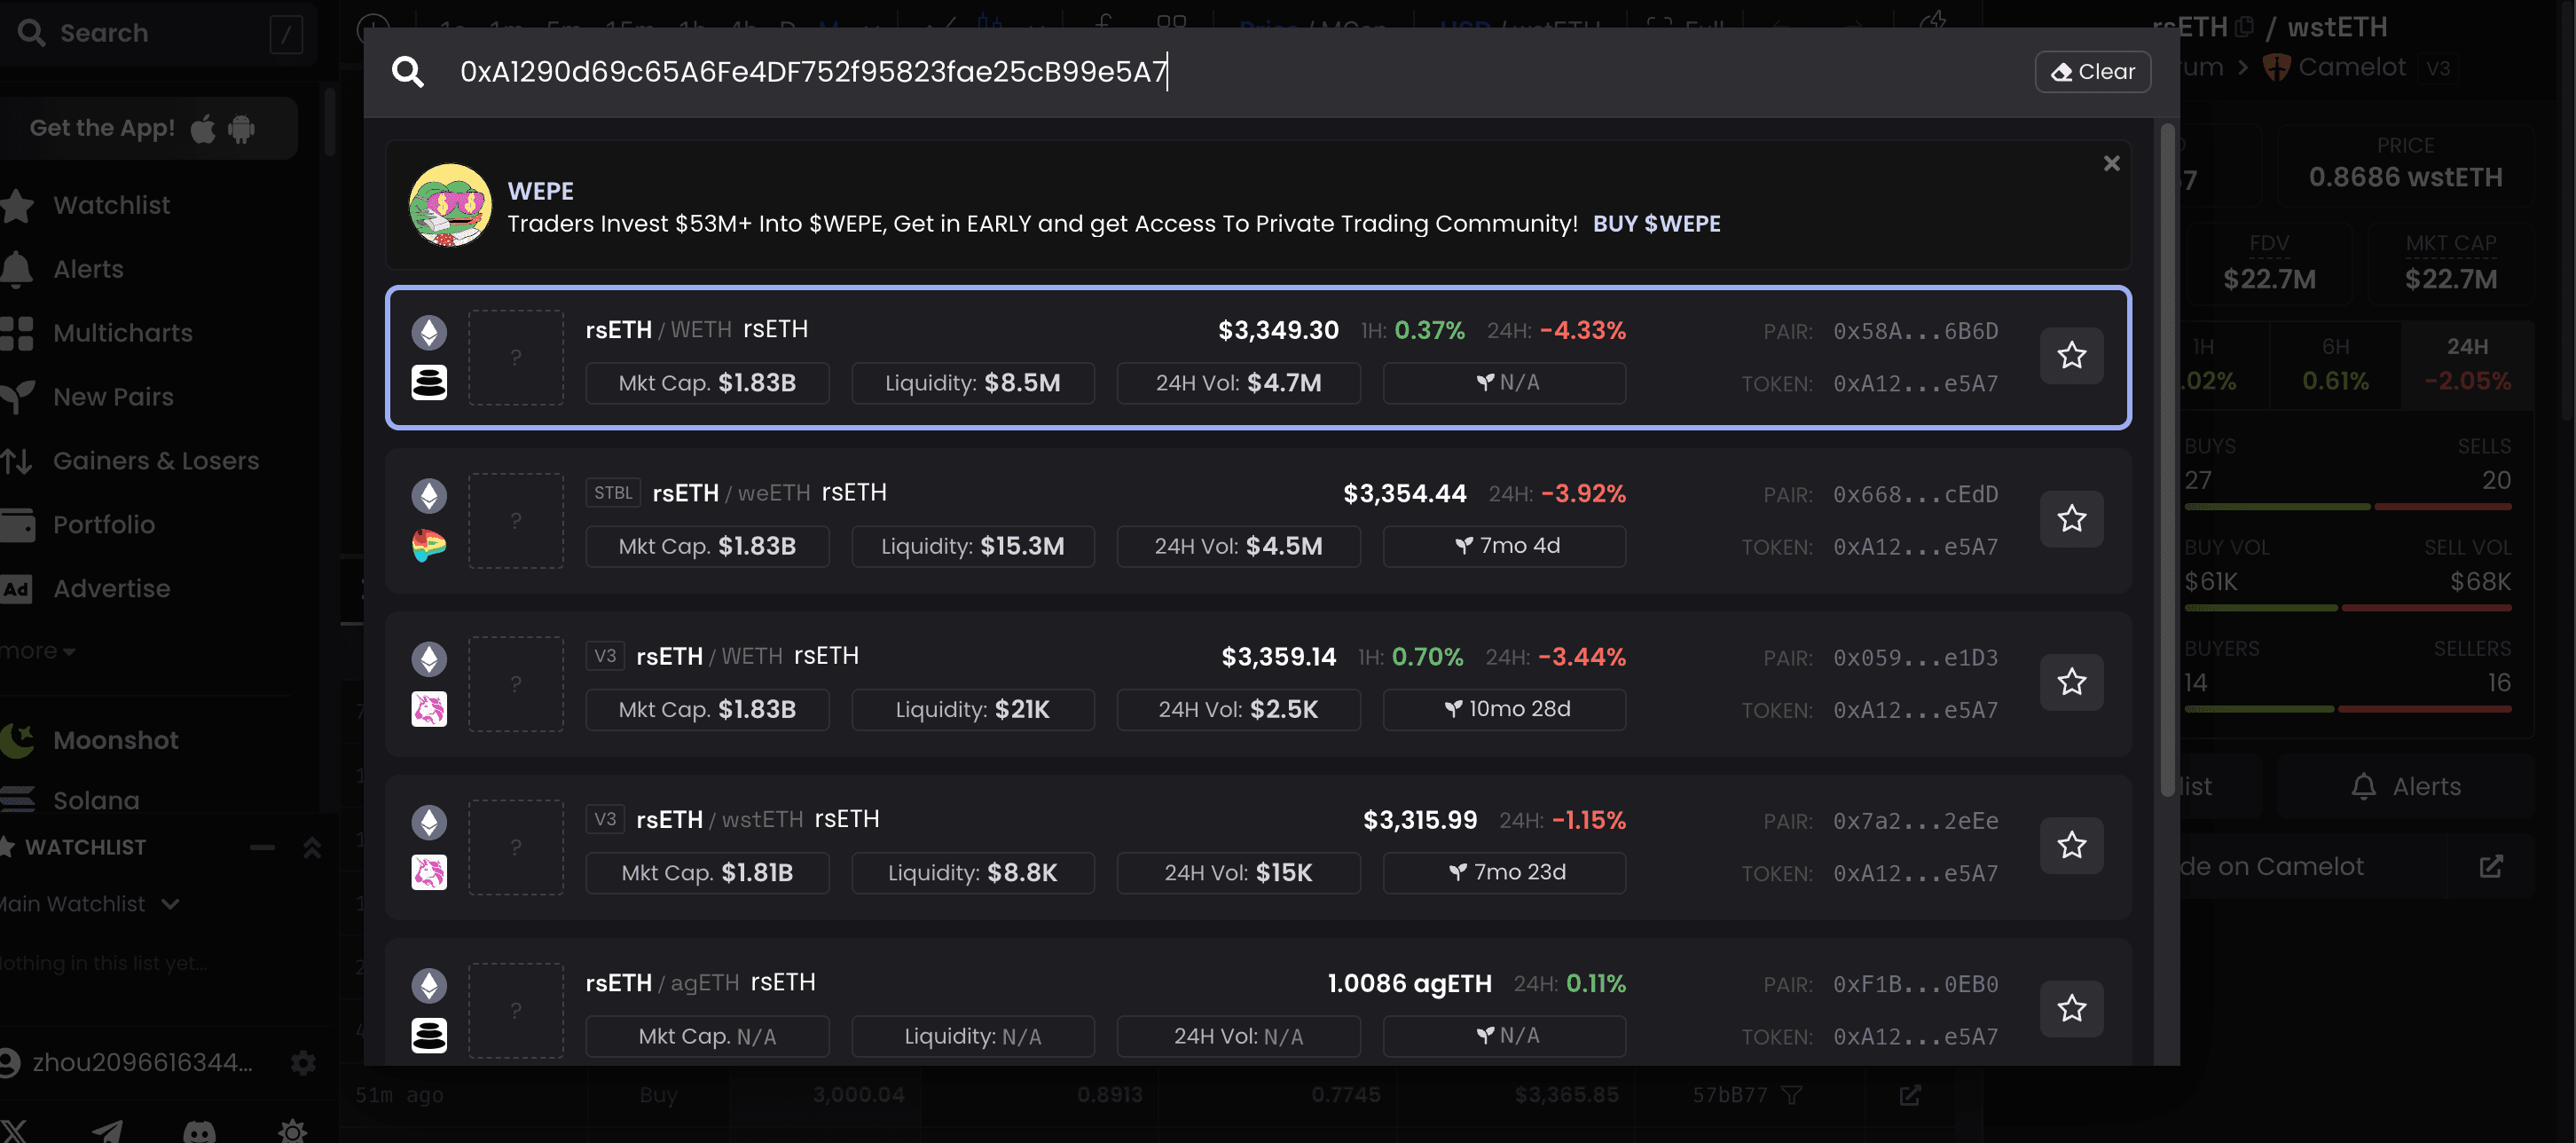Favorite the rsETH/weETH pair
The image size is (2576, 1143).
point(2071,519)
